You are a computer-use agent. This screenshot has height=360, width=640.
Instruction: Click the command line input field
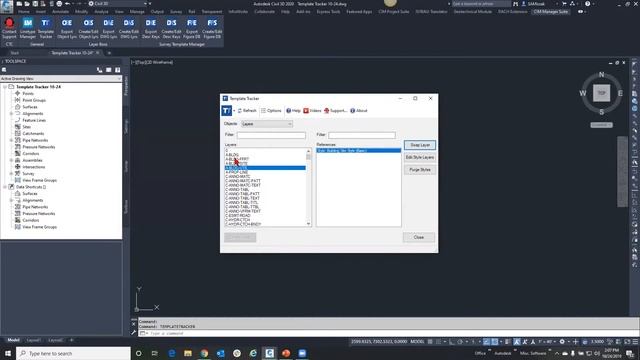pos(388,333)
